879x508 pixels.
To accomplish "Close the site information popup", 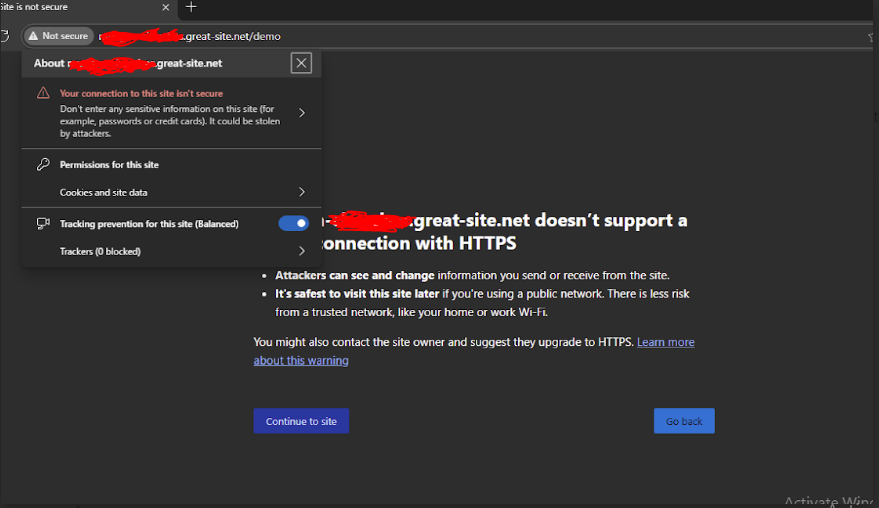I will [x=301, y=63].
